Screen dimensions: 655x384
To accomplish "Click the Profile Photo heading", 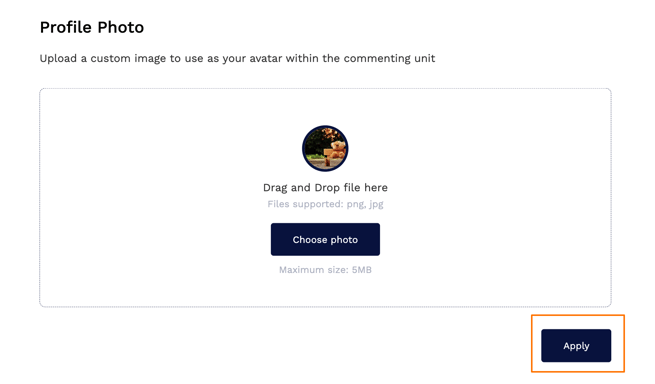I will tap(92, 27).
